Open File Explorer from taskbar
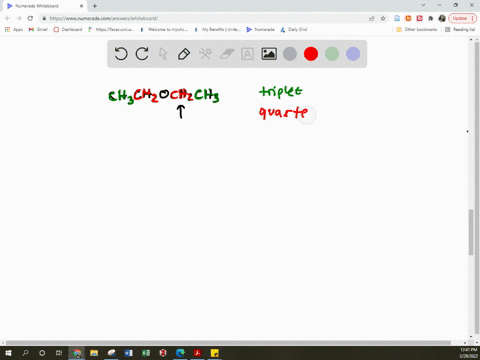The image size is (480, 360). (94, 353)
